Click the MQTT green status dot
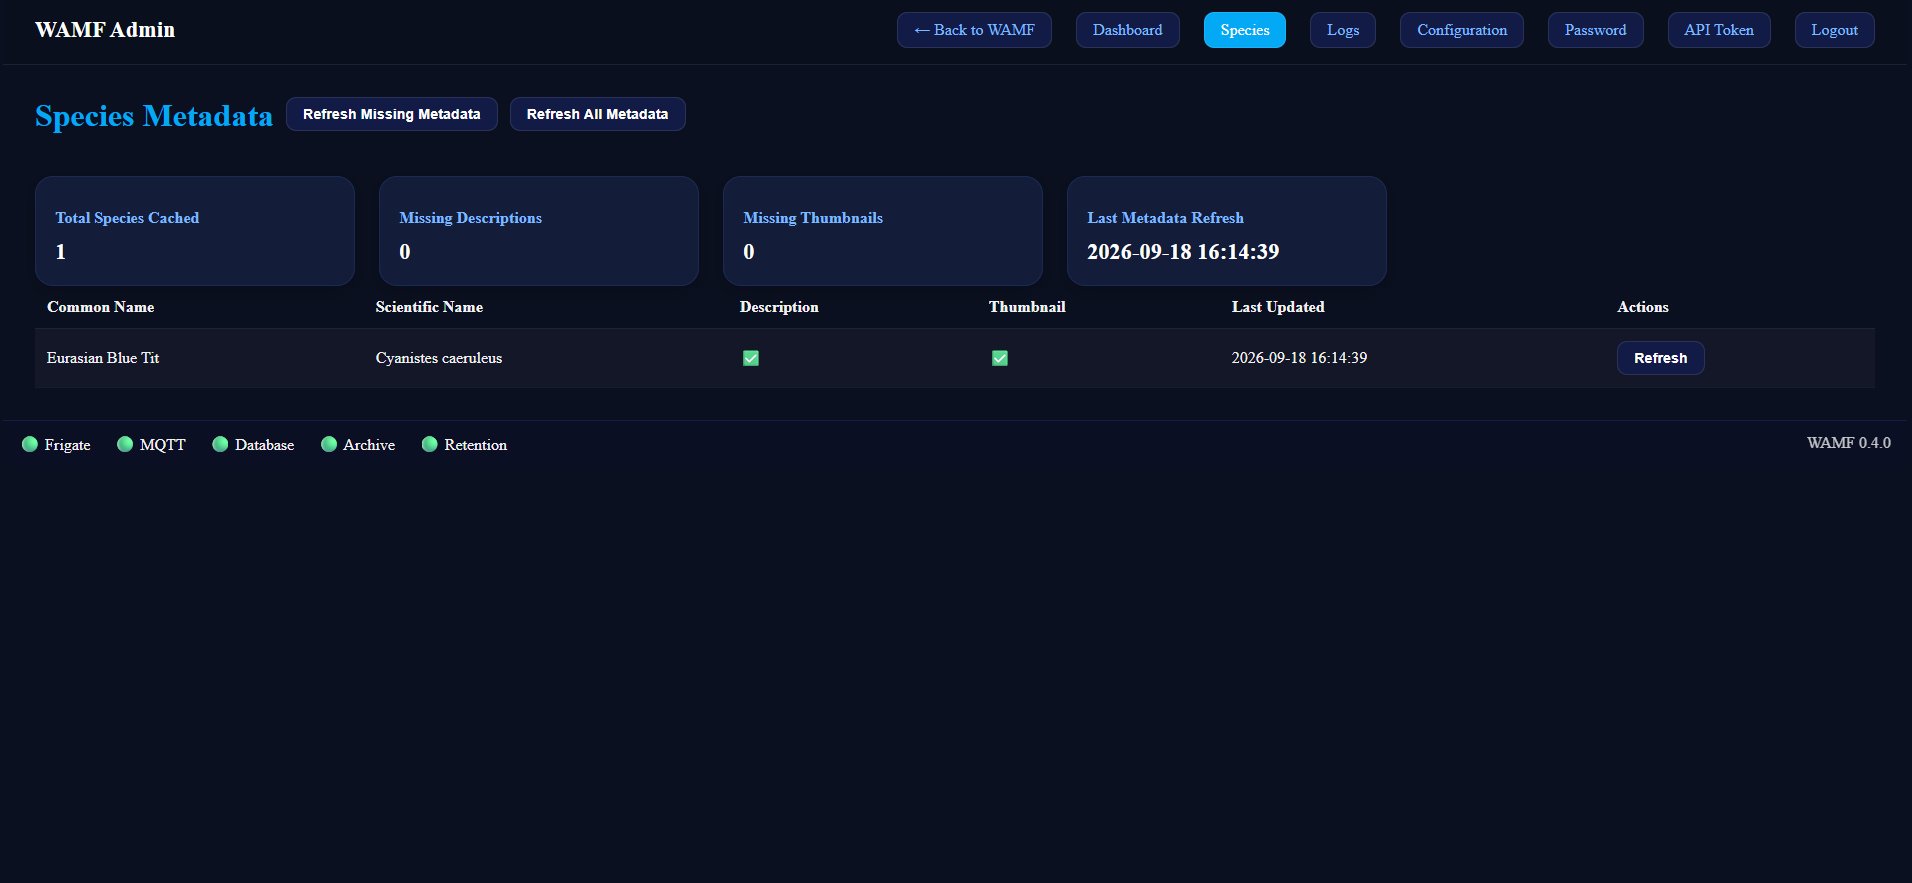 125,444
